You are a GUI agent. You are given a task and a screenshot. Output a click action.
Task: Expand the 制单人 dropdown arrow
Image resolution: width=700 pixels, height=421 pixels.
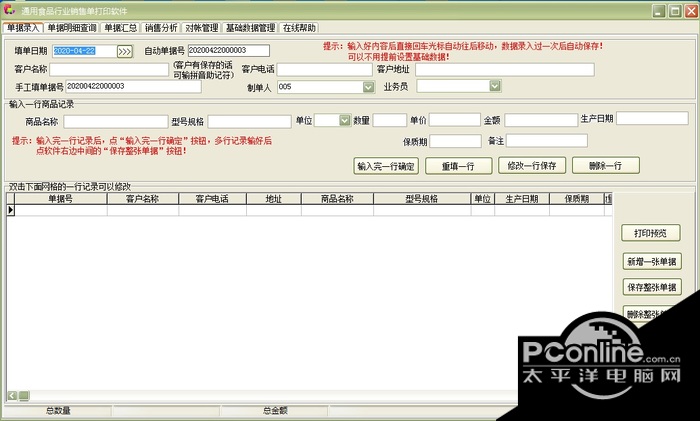click(x=368, y=87)
